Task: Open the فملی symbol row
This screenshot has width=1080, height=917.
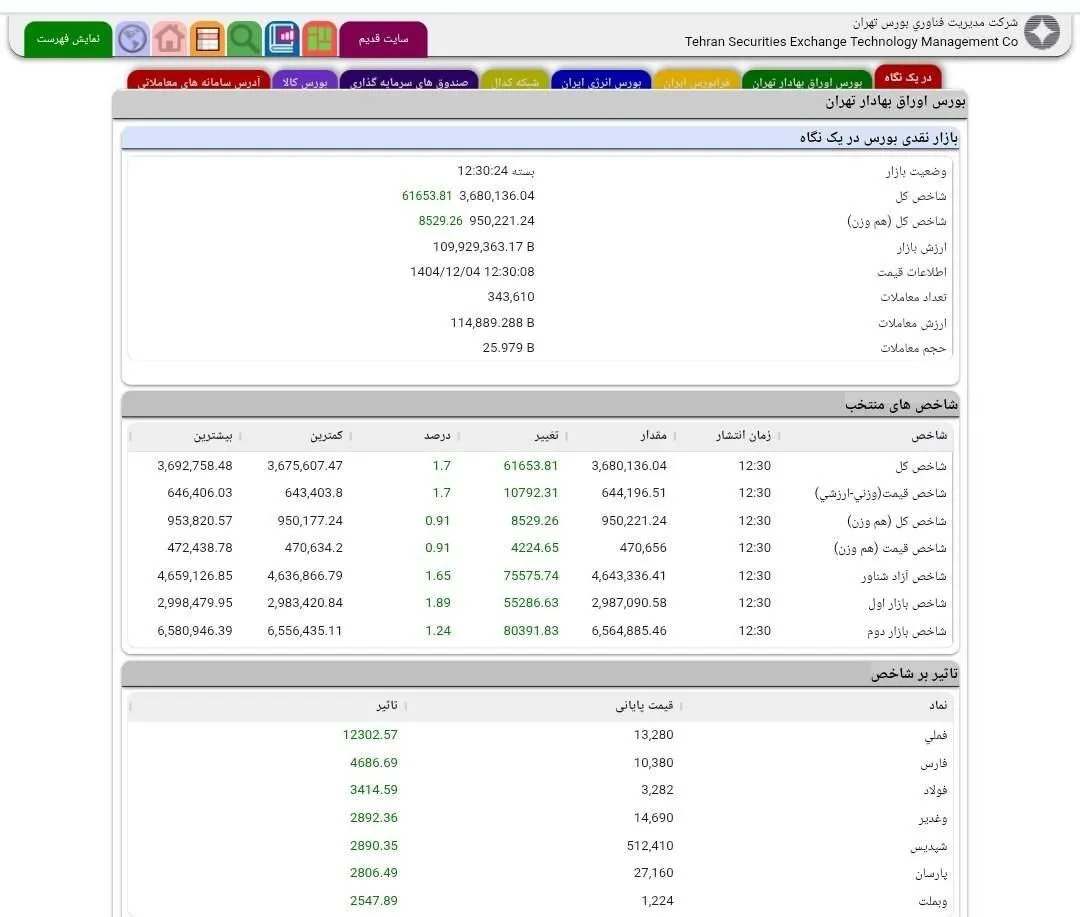Action: point(540,735)
